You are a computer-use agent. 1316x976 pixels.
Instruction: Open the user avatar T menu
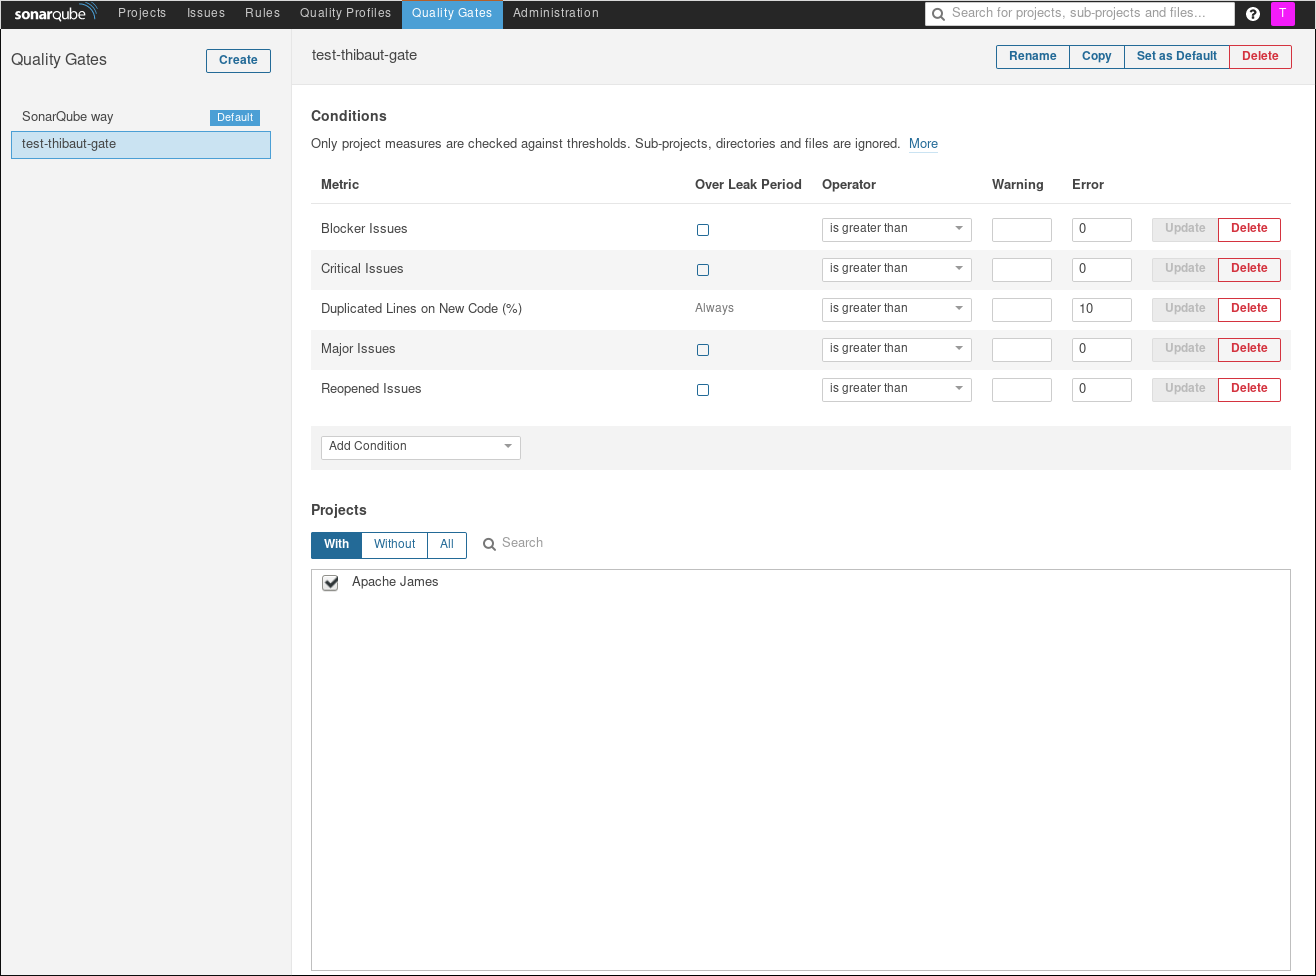coord(1282,13)
